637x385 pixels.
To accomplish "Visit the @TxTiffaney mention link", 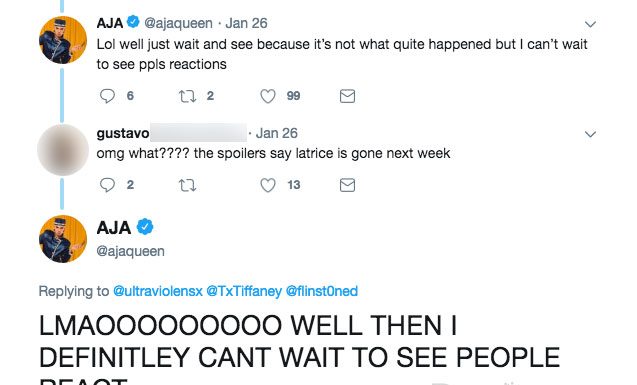I will click(x=244, y=291).
